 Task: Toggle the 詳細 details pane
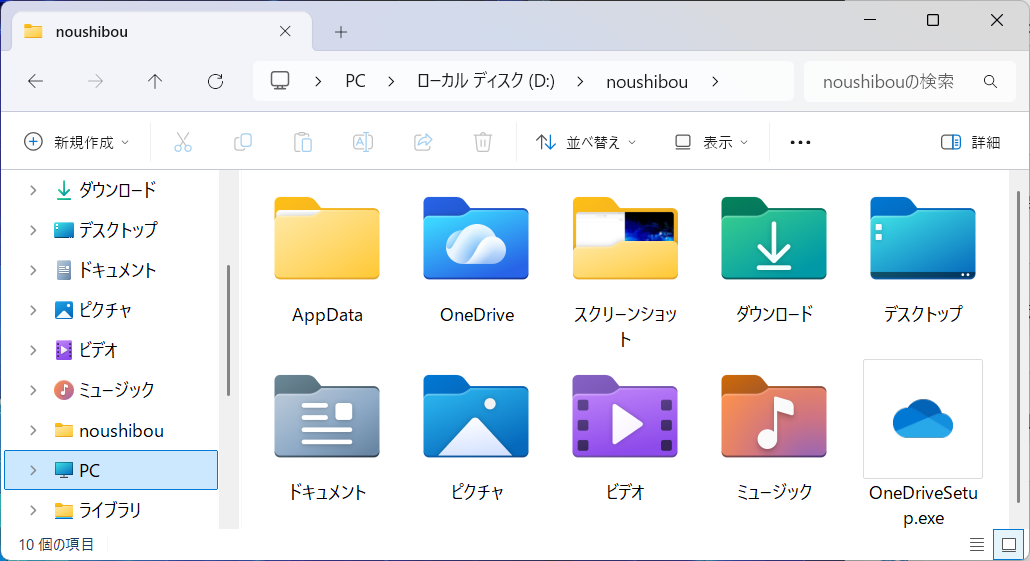970,142
